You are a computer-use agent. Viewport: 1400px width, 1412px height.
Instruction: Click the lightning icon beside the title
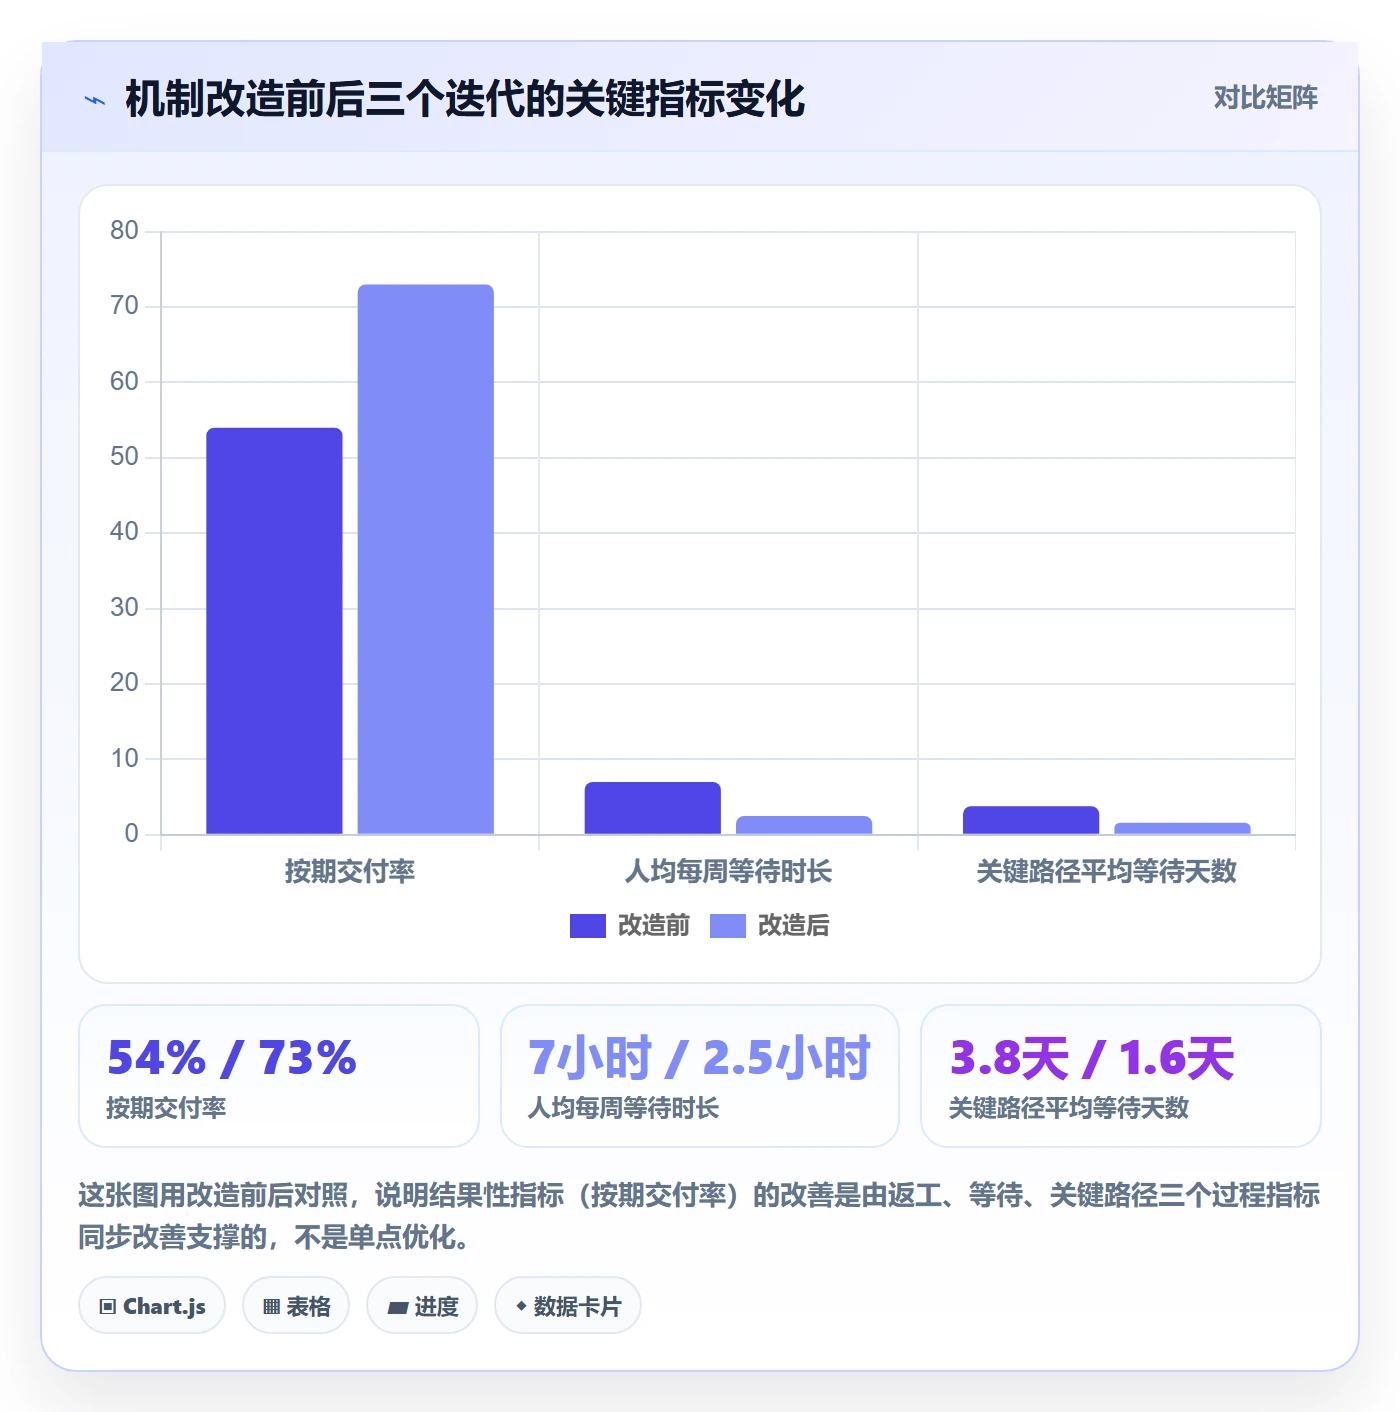pos(95,100)
